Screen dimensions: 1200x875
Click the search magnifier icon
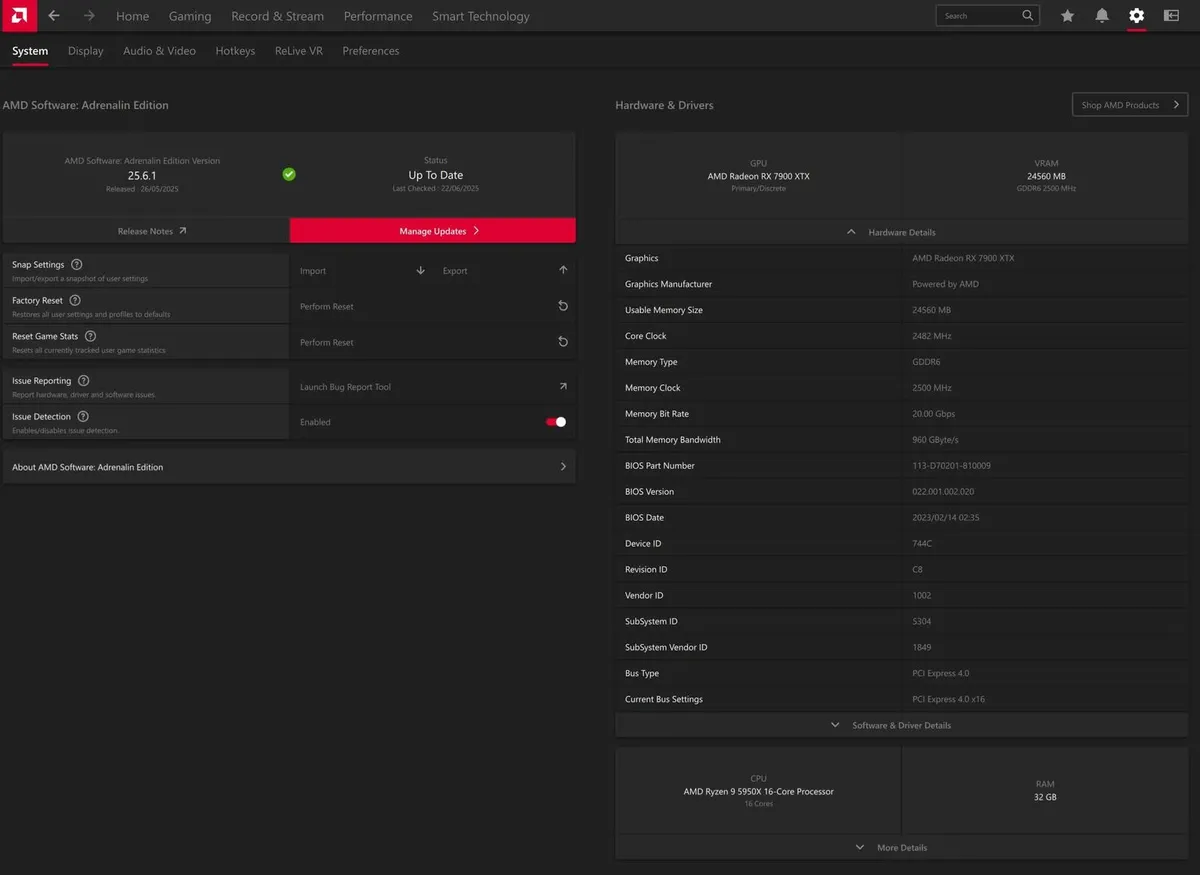[x=1027, y=16]
